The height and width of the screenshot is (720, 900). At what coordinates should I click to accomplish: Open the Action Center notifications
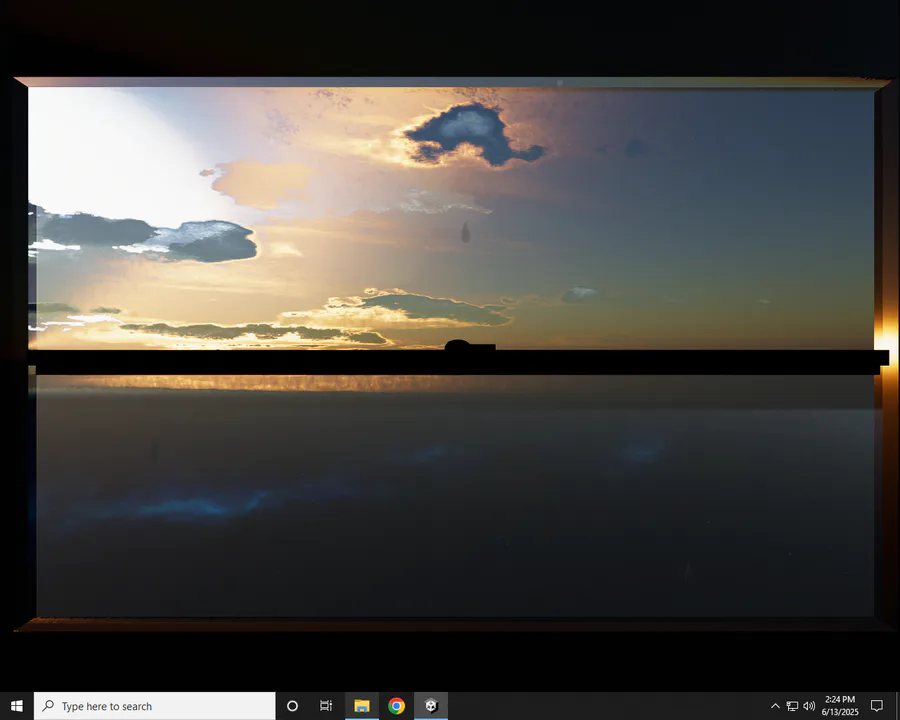click(x=876, y=706)
